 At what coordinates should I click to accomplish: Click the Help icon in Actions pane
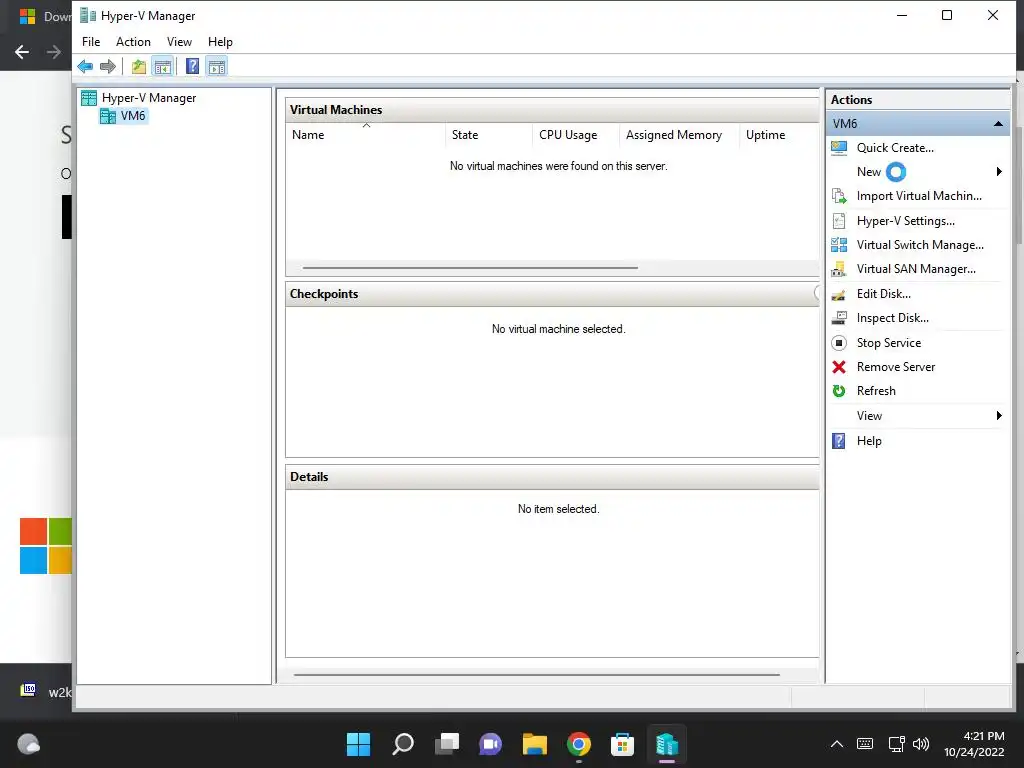839,441
